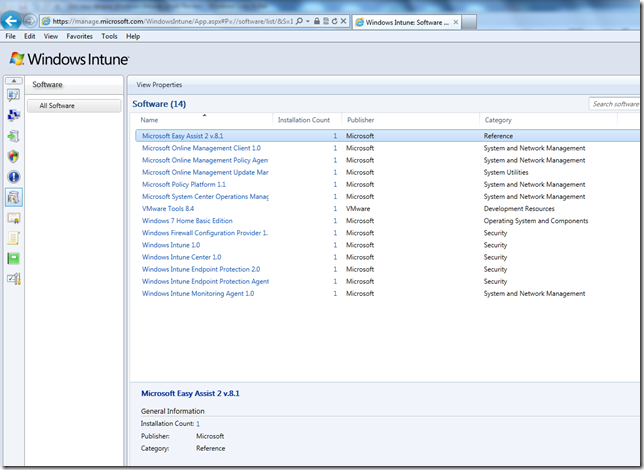Open the Alerts exclamation icon

pyautogui.click(x=14, y=177)
